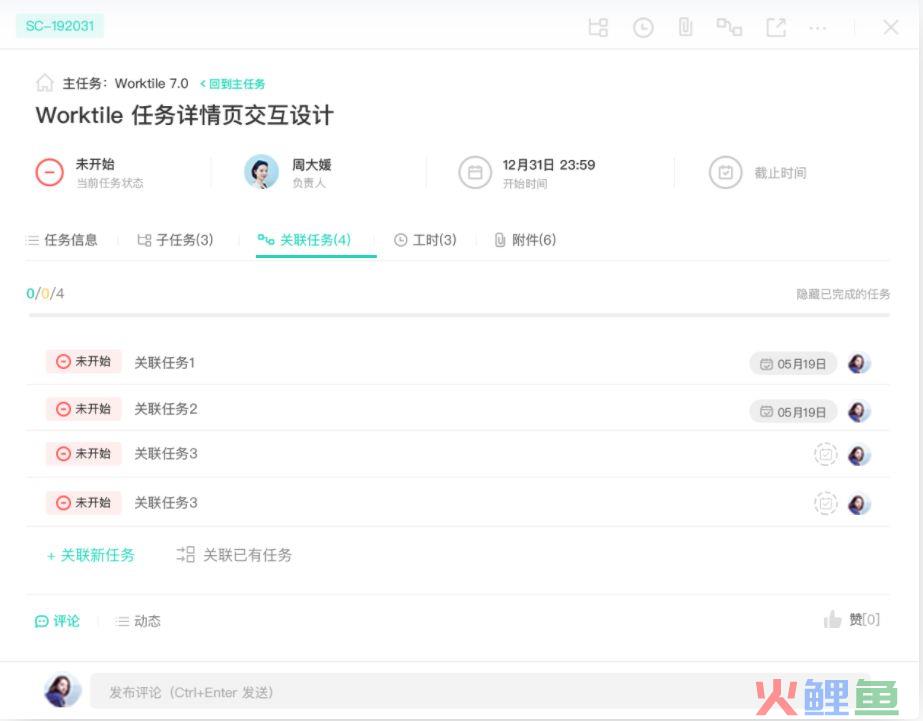Switch to the 工时(3) tab
This screenshot has height=721, width=923.
click(x=425, y=240)
